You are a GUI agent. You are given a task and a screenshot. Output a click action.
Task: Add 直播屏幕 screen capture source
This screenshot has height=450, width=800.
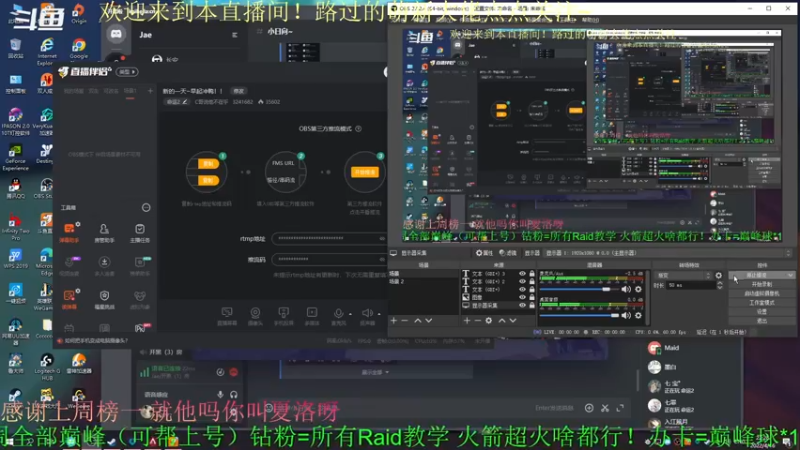227,316
